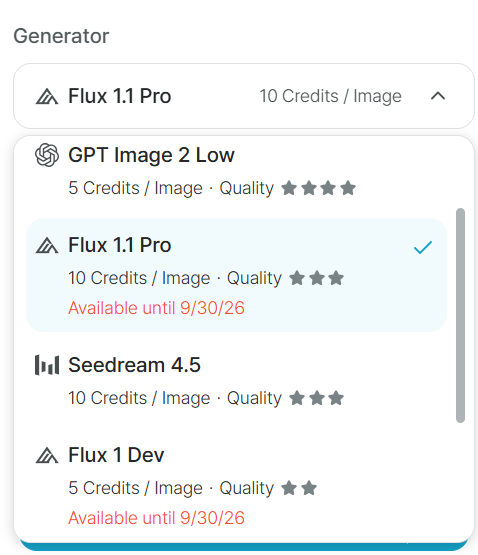The image size is (478, 555).
Task: Collapse the generator list with the up chevron
Action: point(438,96)
